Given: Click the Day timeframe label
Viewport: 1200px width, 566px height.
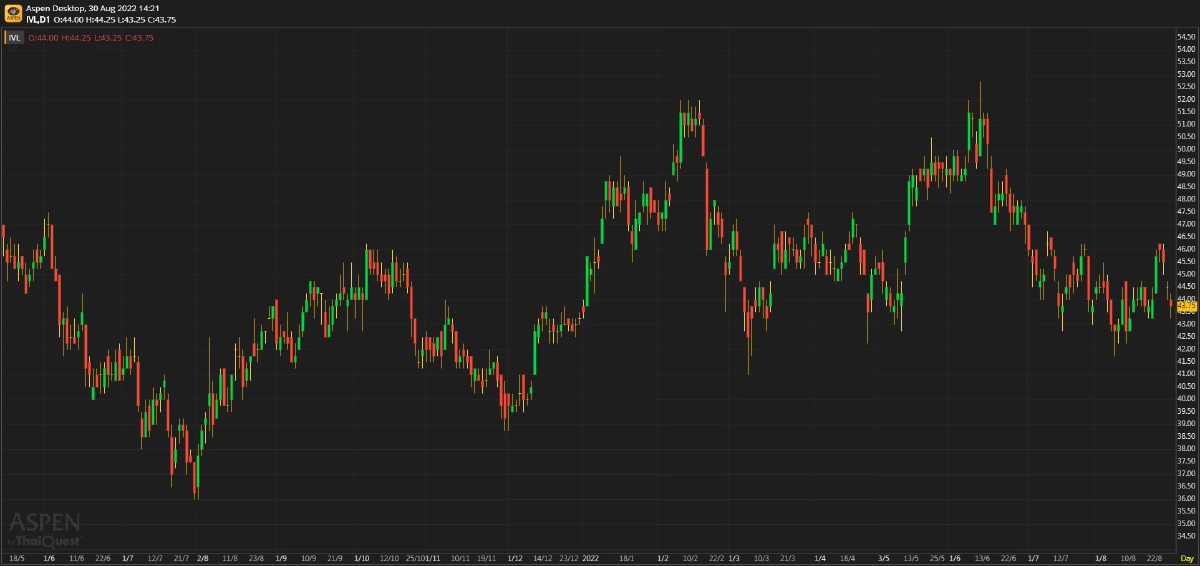Looking at the screenshot, I should point(1187,558).
